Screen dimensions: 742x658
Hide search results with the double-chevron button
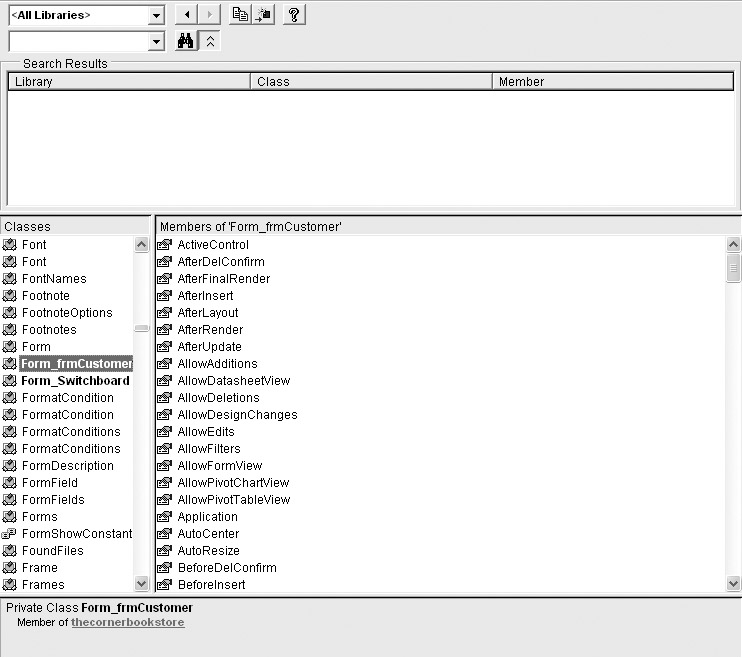210,41
